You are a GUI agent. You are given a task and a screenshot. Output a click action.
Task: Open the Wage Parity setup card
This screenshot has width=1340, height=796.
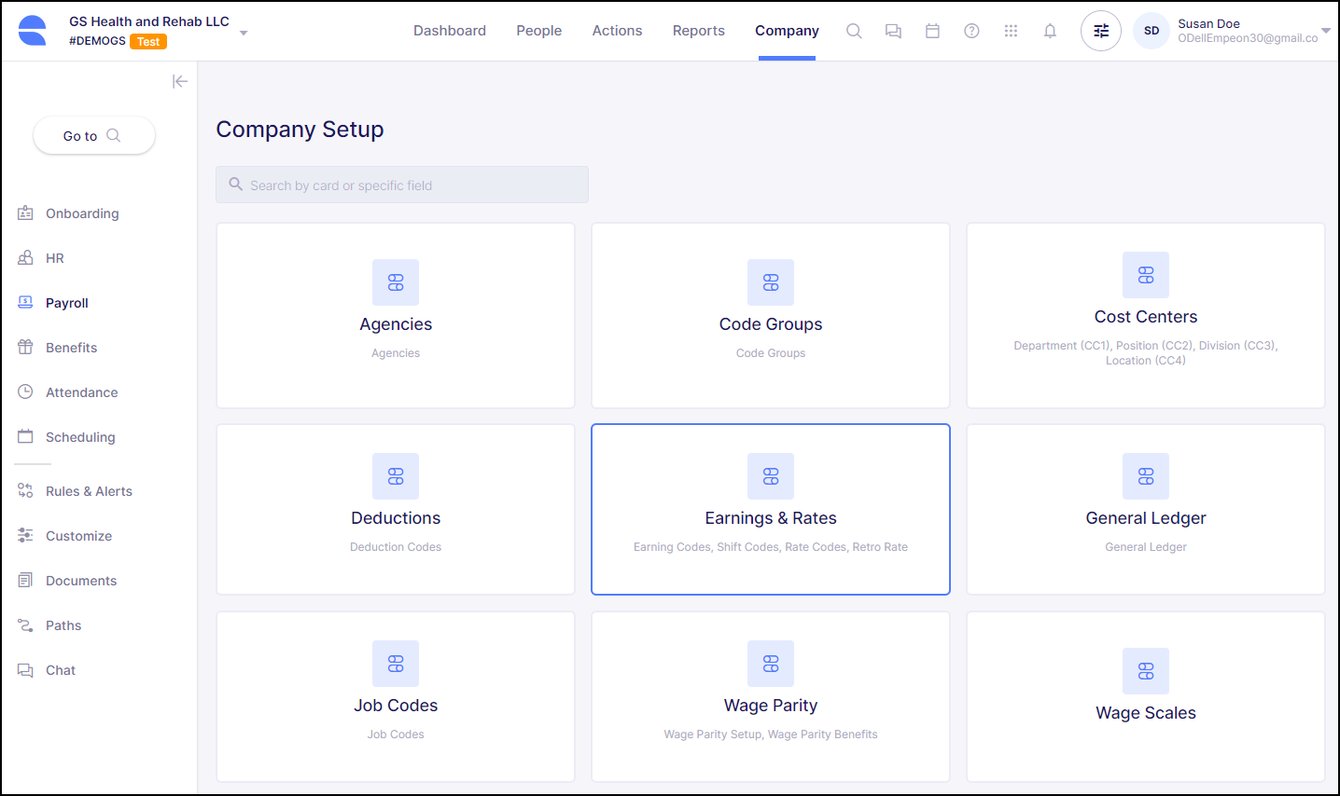pos(770,697)
